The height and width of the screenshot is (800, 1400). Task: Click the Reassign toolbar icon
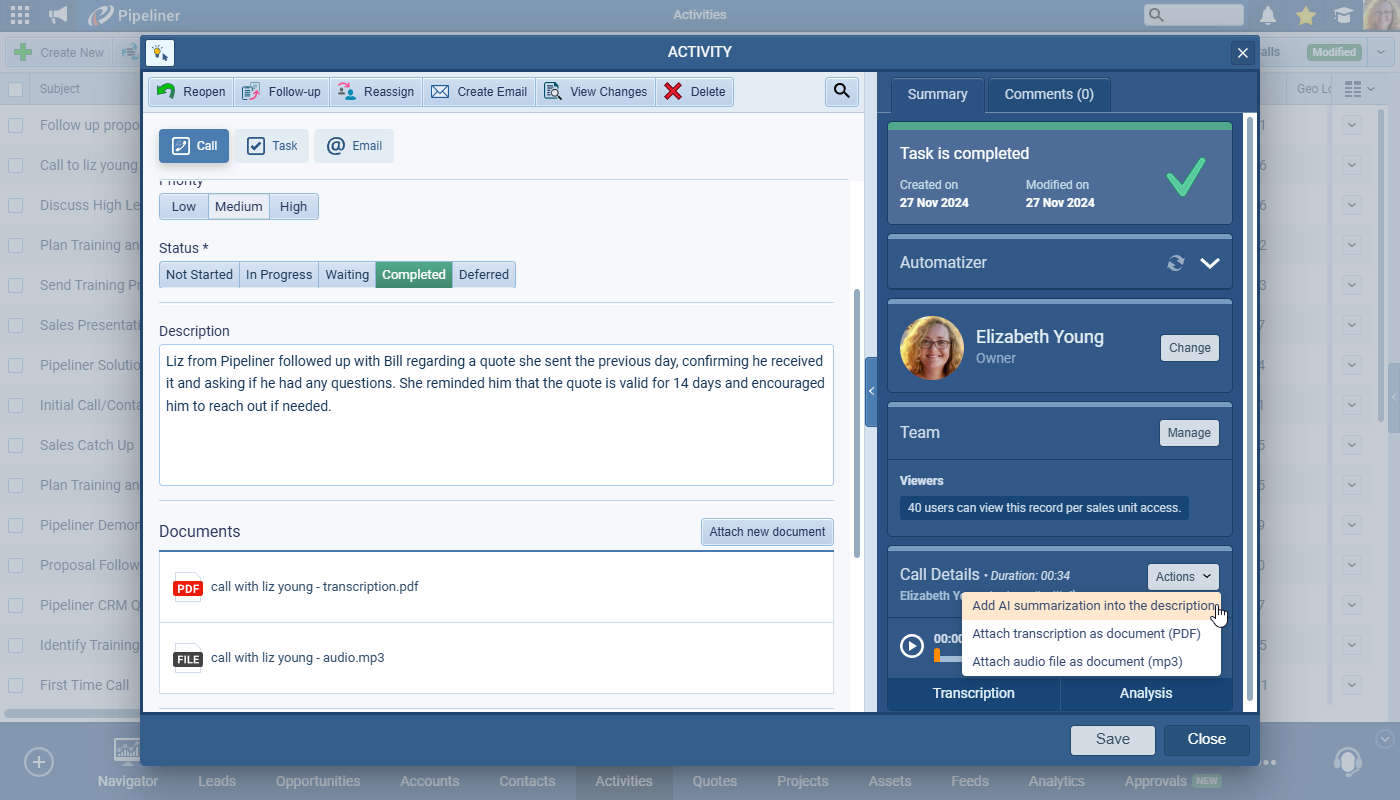tap(347, 92)
